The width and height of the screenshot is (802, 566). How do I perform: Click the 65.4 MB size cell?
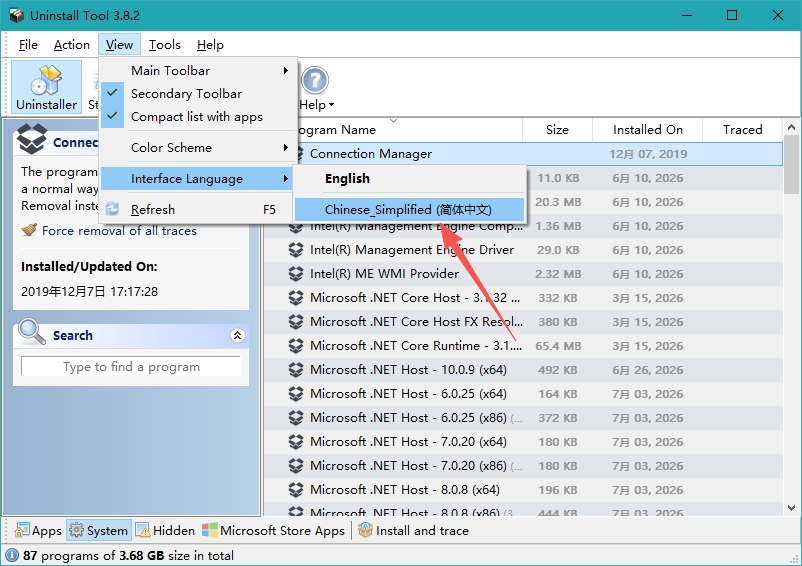(558, 346)
